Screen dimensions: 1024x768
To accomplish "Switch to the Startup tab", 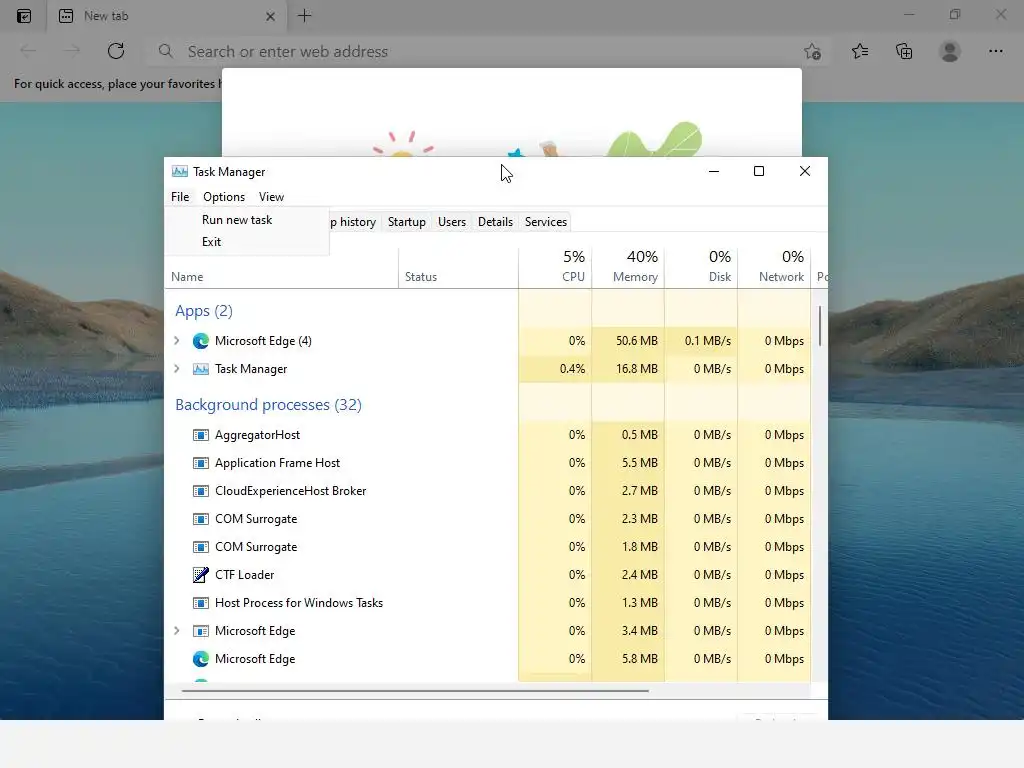I will click(406, 222).
